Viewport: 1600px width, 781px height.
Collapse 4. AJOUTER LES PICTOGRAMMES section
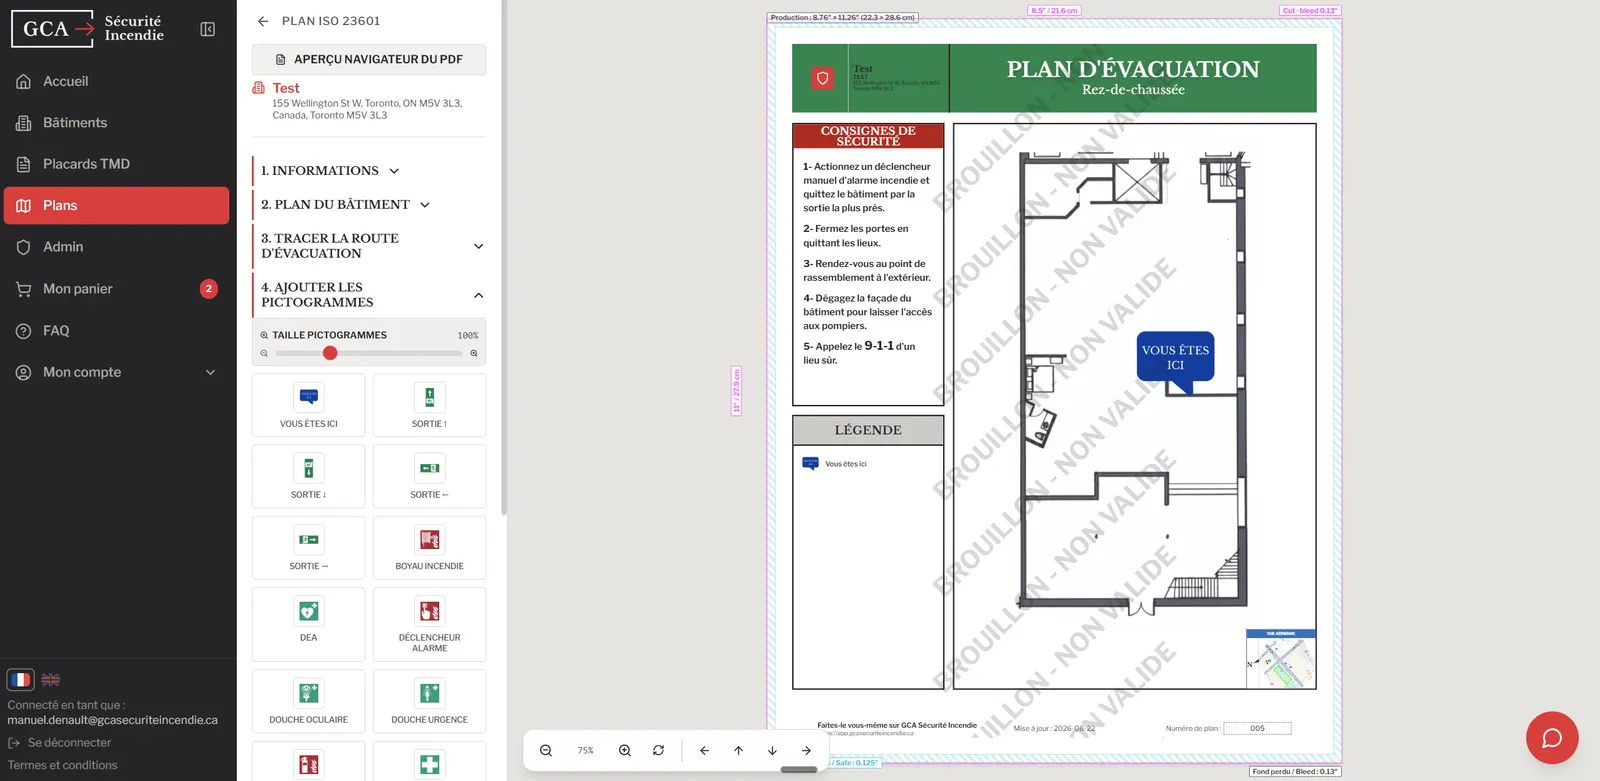[x=369, y=295]
